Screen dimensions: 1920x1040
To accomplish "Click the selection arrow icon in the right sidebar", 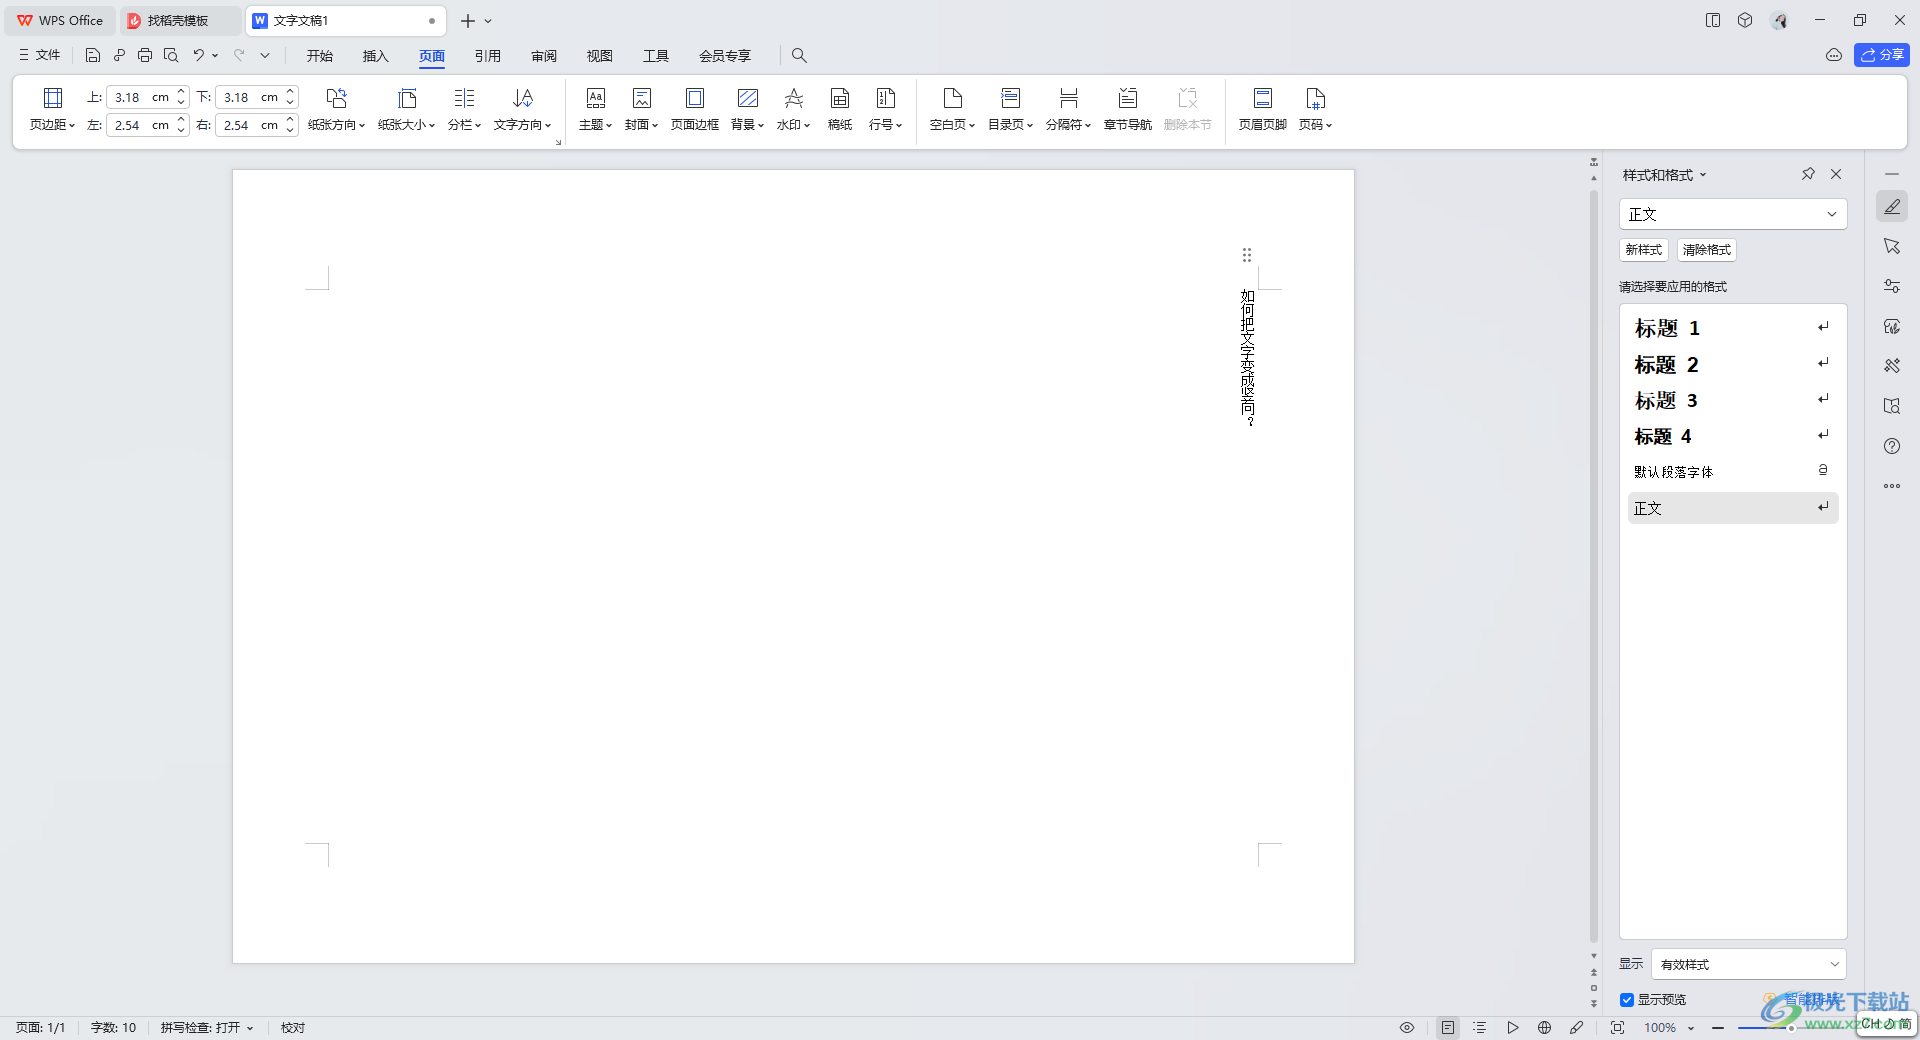I will 1892,246.
